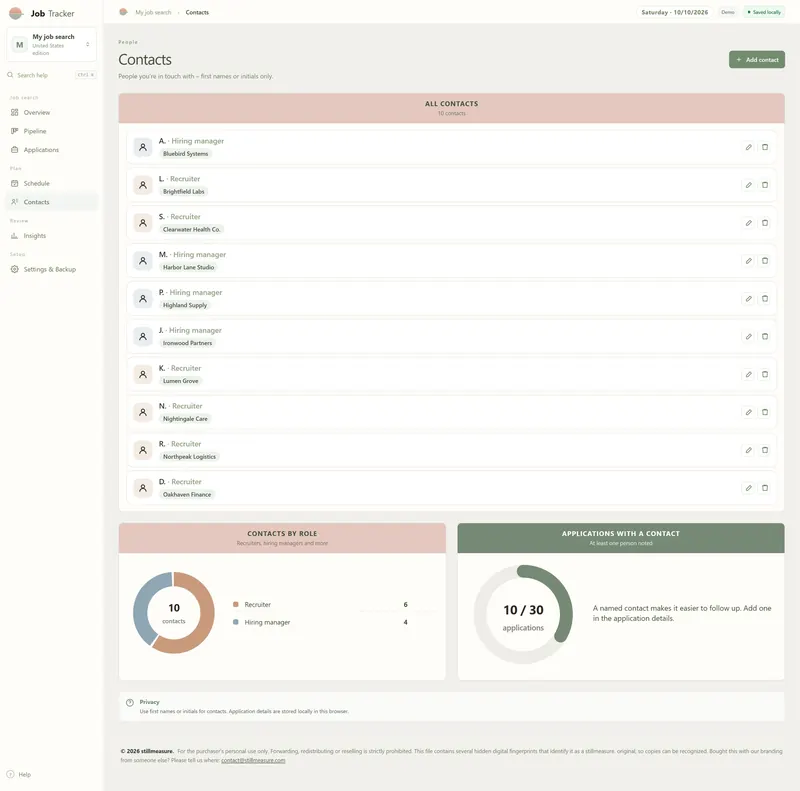Click the contact@stillmeasure.com email link
800x791 pixels.
(253, 760)
